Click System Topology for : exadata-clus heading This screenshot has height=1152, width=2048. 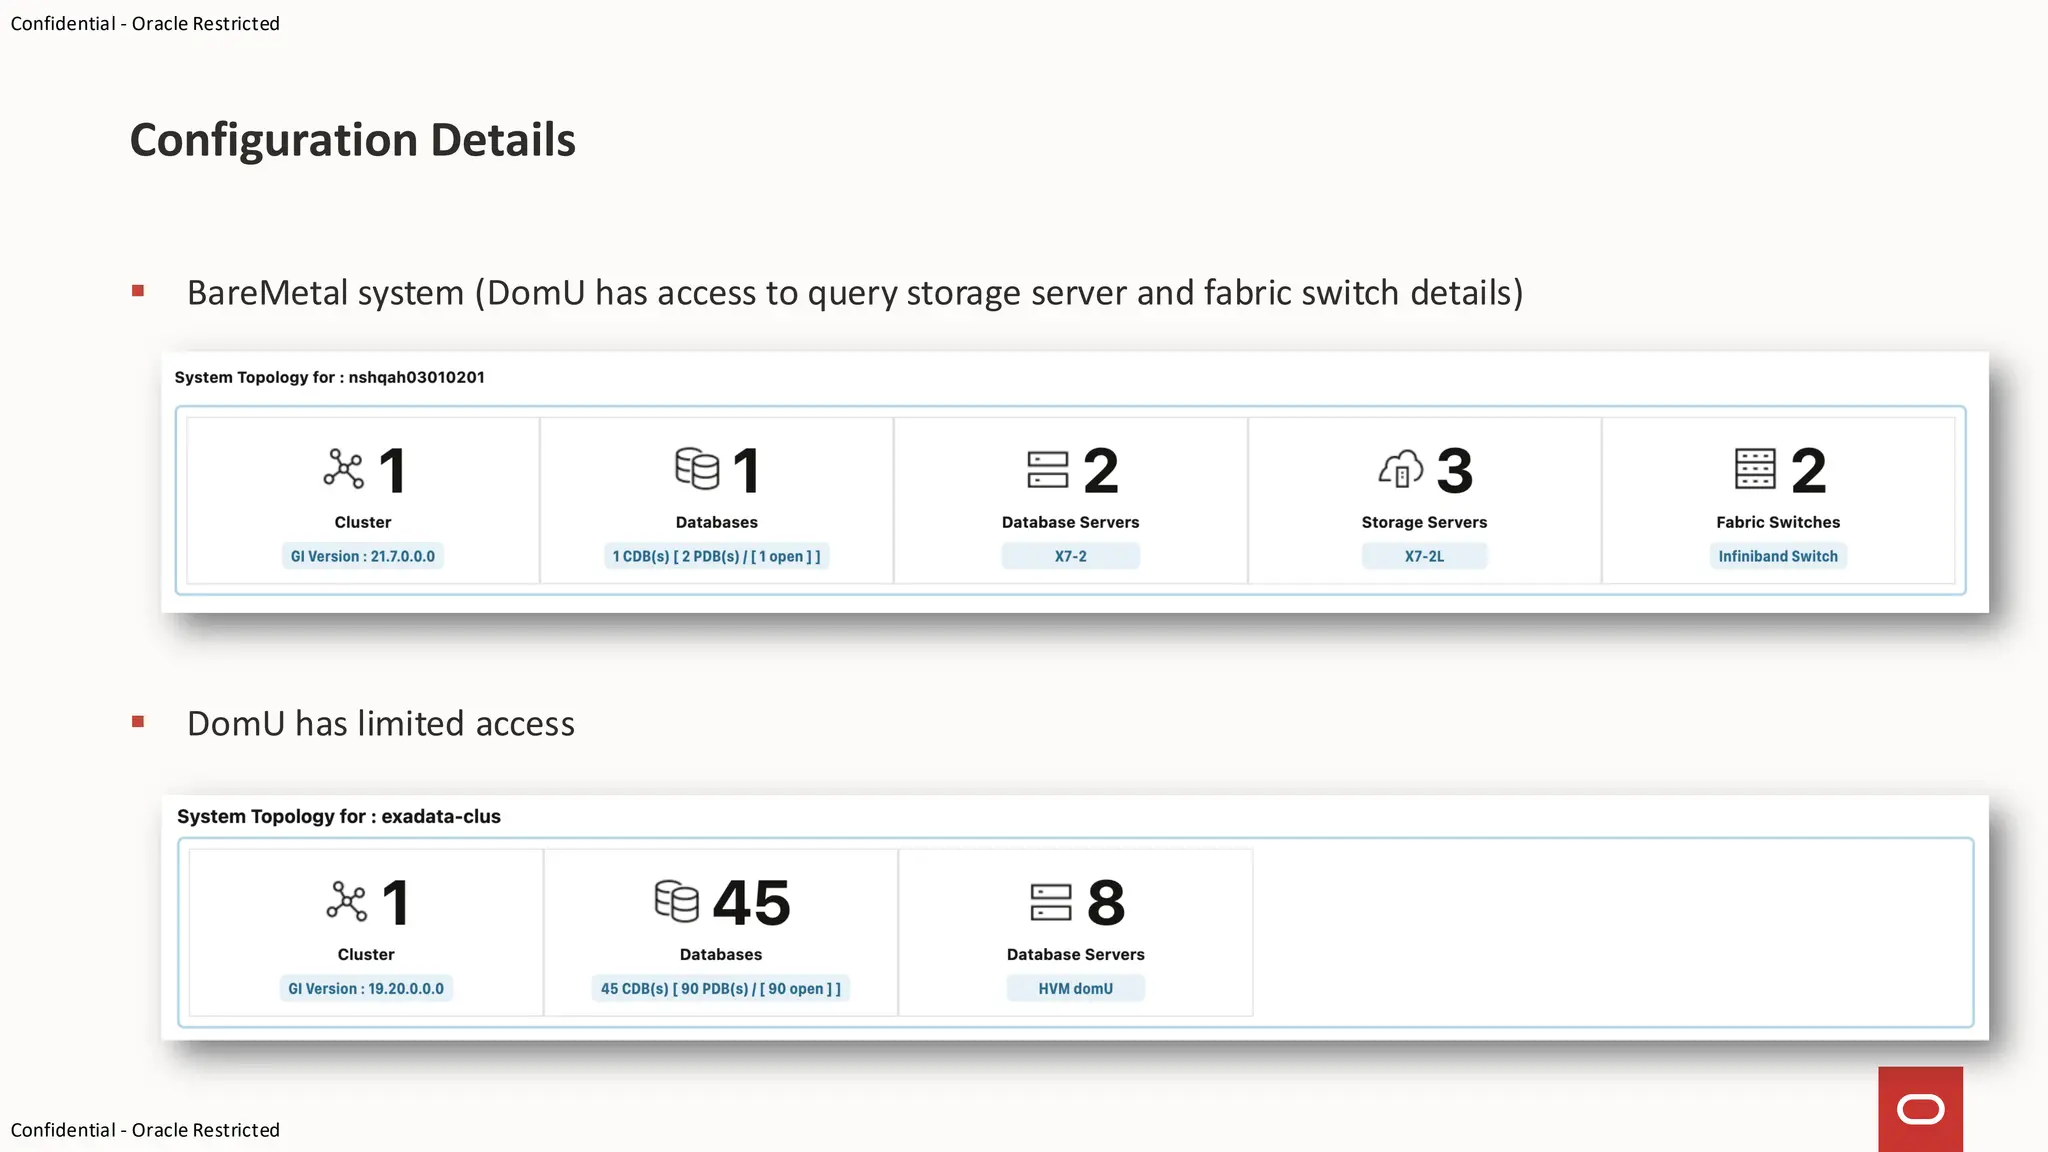(339, 816)
